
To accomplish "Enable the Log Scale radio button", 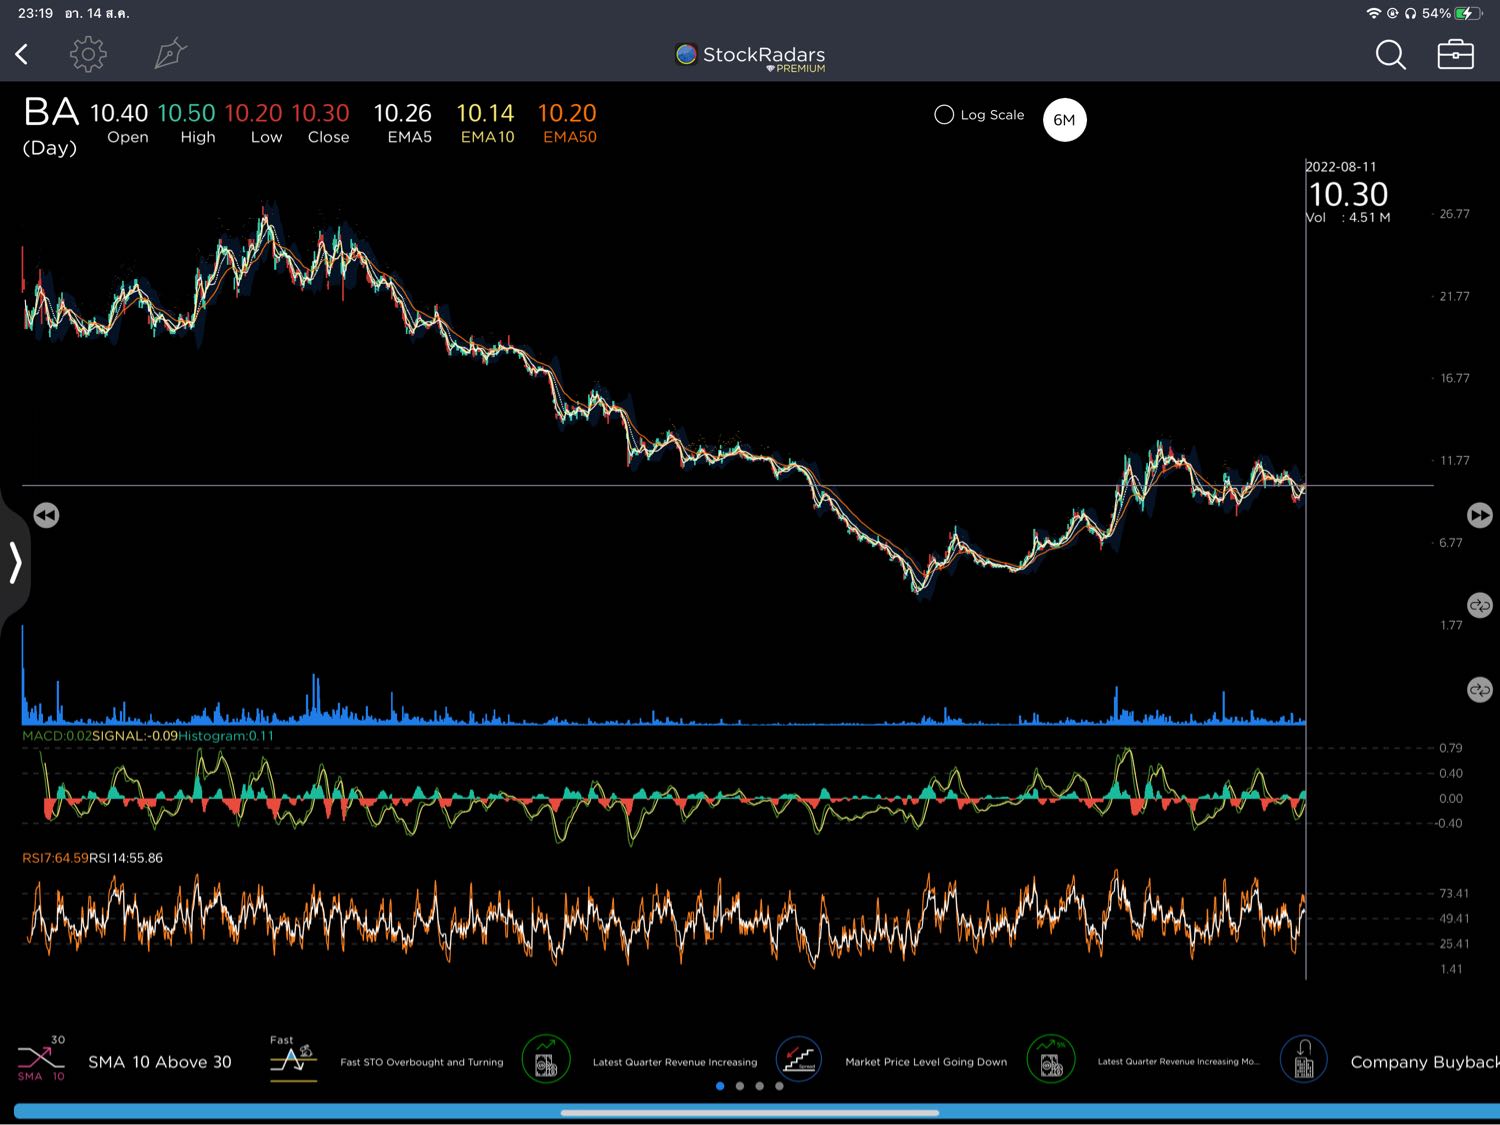I will 944,115.
